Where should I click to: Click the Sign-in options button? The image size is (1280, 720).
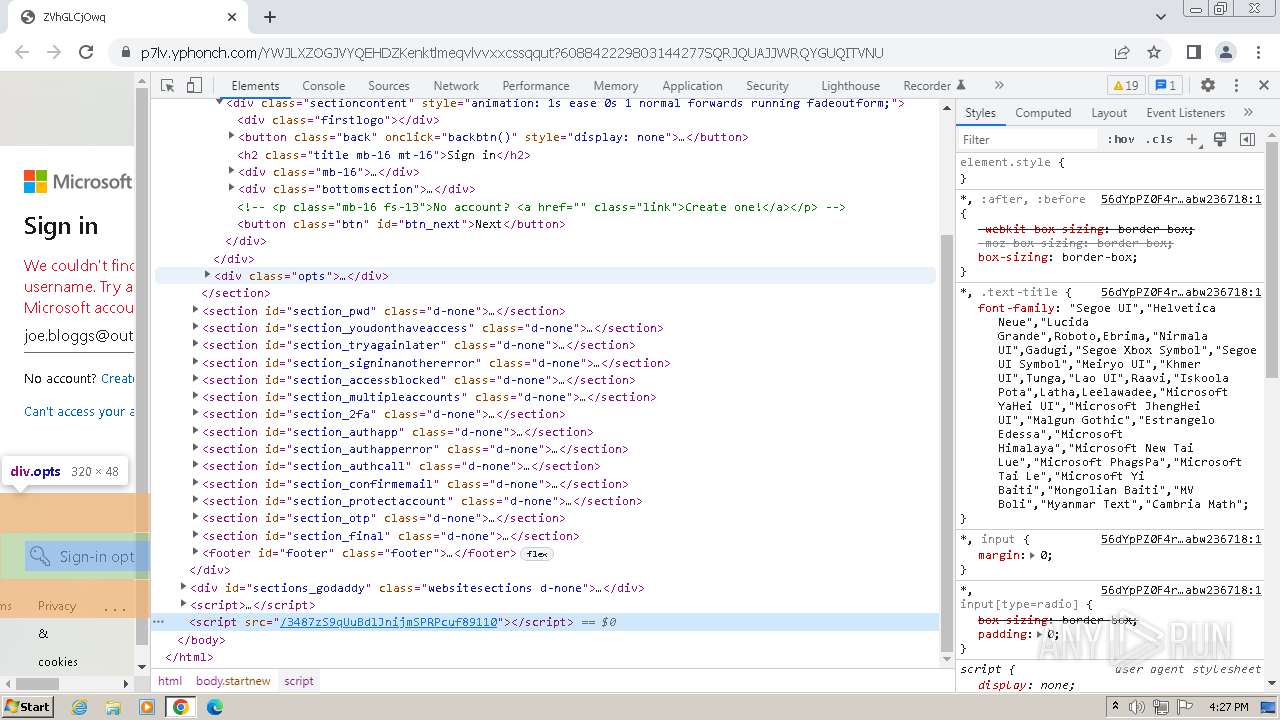pyautogui.click(x=86, y=557)
